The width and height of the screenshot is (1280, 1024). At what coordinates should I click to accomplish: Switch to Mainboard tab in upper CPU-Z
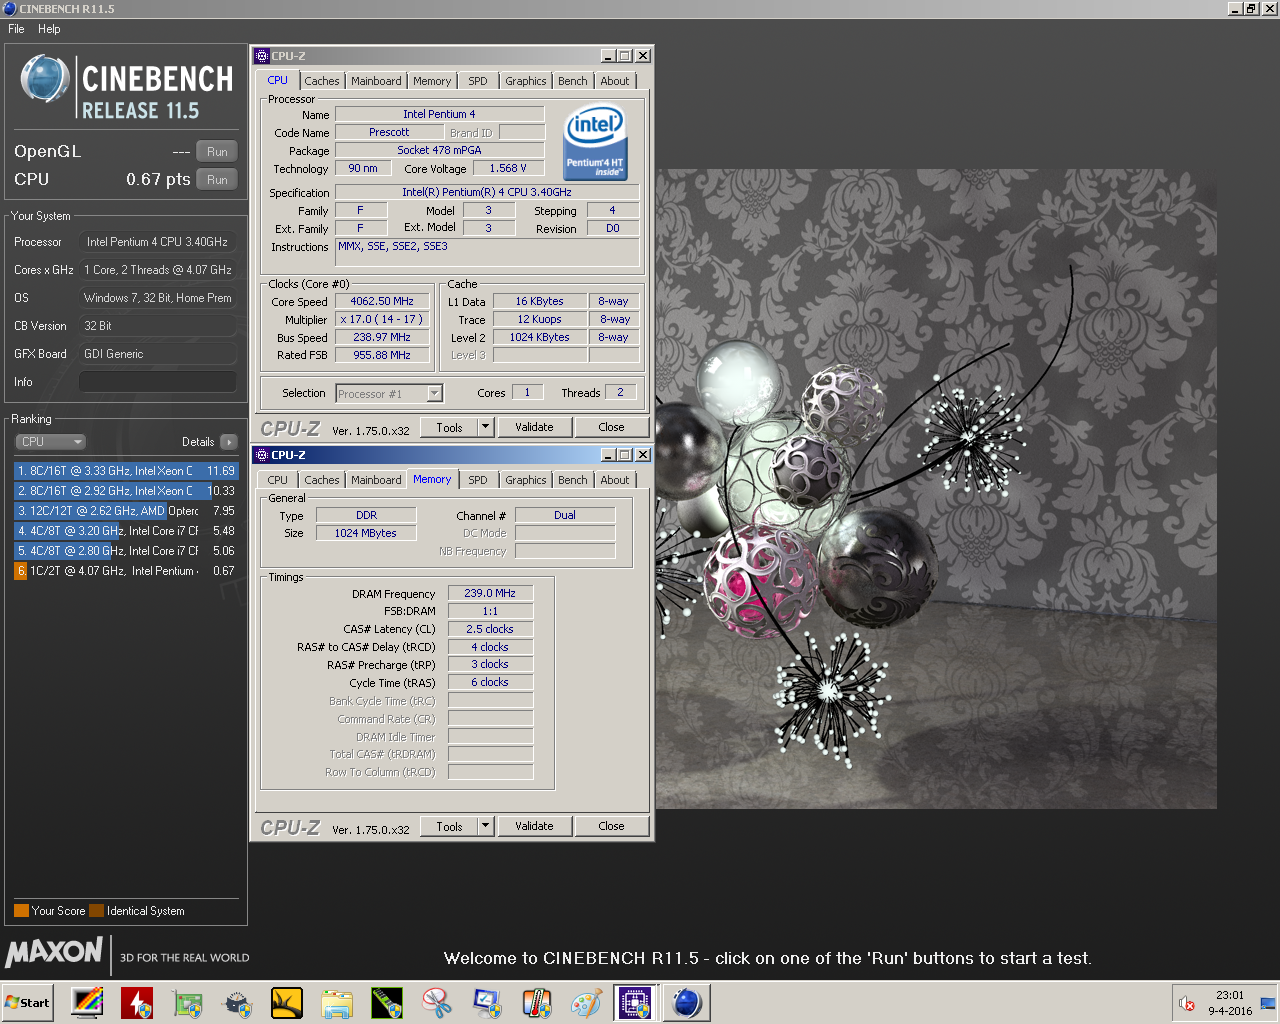(x=376, y=81)
